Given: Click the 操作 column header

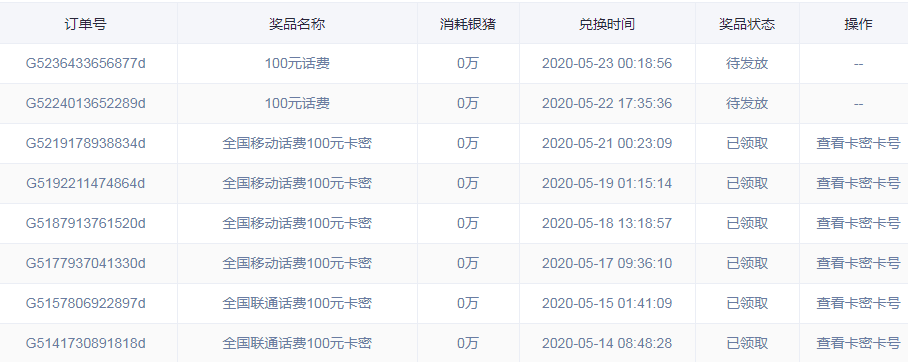Looking at the screenshot, I should pyautogui.click(x=858, y=24).
